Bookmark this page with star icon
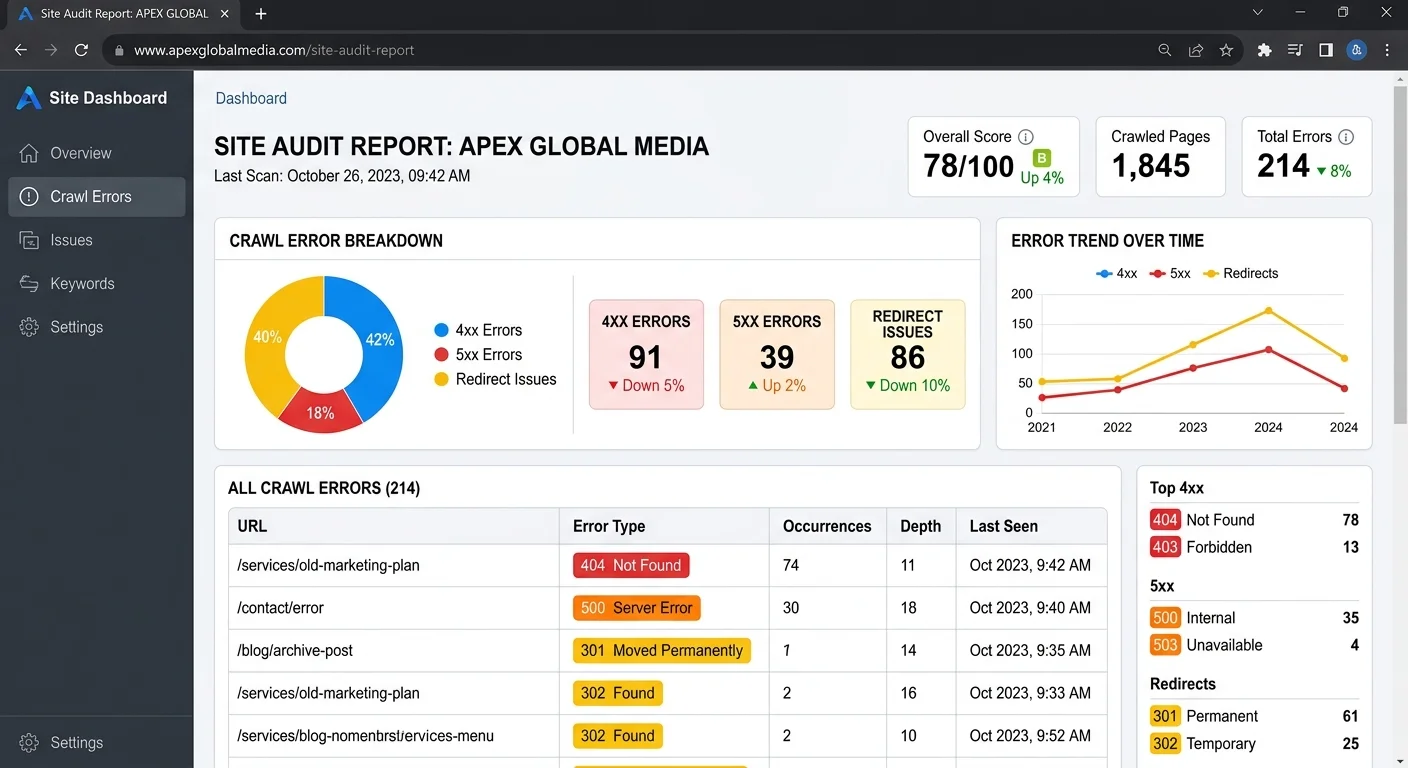Image resolution: width=1408 pixels, height=768 pixels. coord(1226,50)
